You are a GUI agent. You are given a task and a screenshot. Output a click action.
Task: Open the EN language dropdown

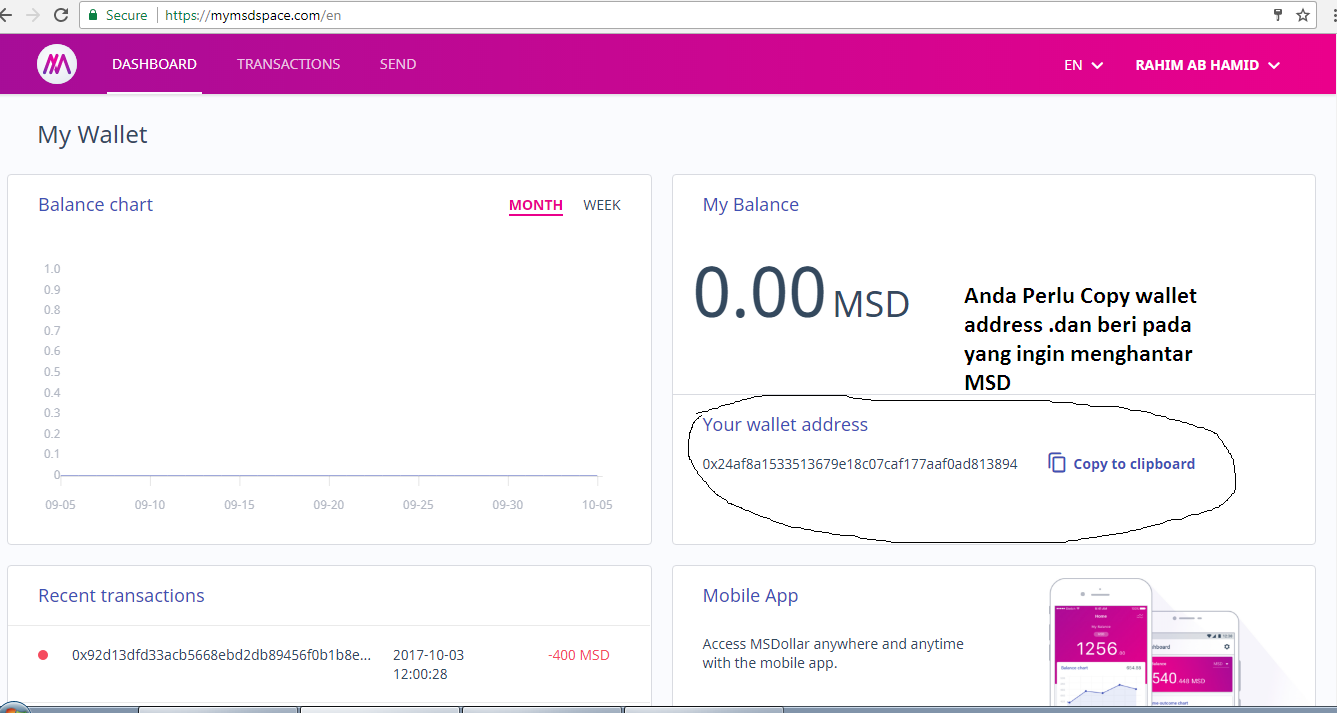coord(1081,64)
